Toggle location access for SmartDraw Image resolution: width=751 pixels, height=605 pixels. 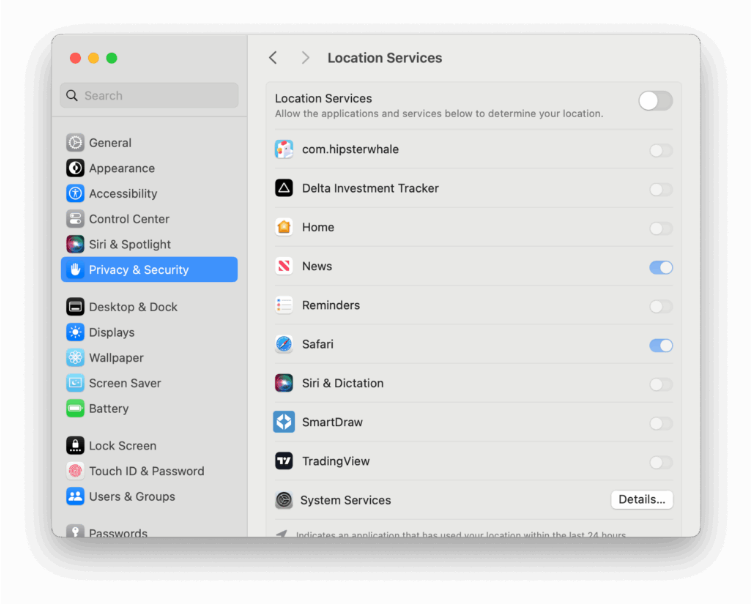pyautogui.click(x=661, y=423)
